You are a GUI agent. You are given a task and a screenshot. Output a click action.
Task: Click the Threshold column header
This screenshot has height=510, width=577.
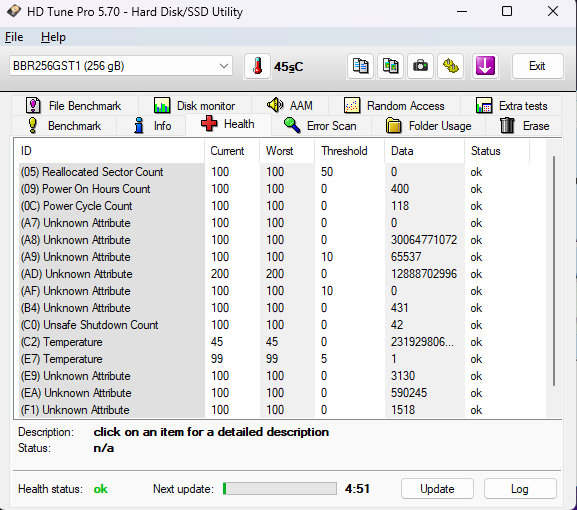pos(350,151)
